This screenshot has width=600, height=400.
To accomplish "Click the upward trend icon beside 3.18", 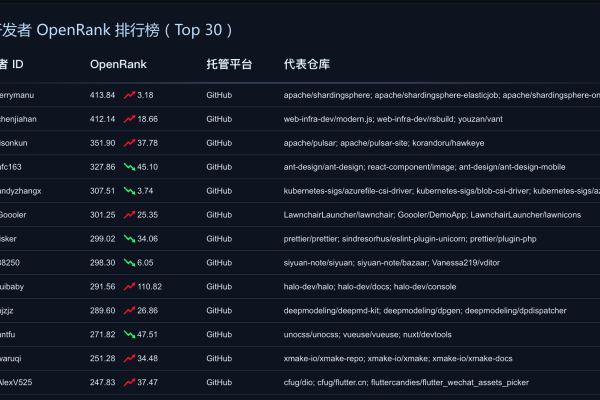I will (x=129, y=95).
